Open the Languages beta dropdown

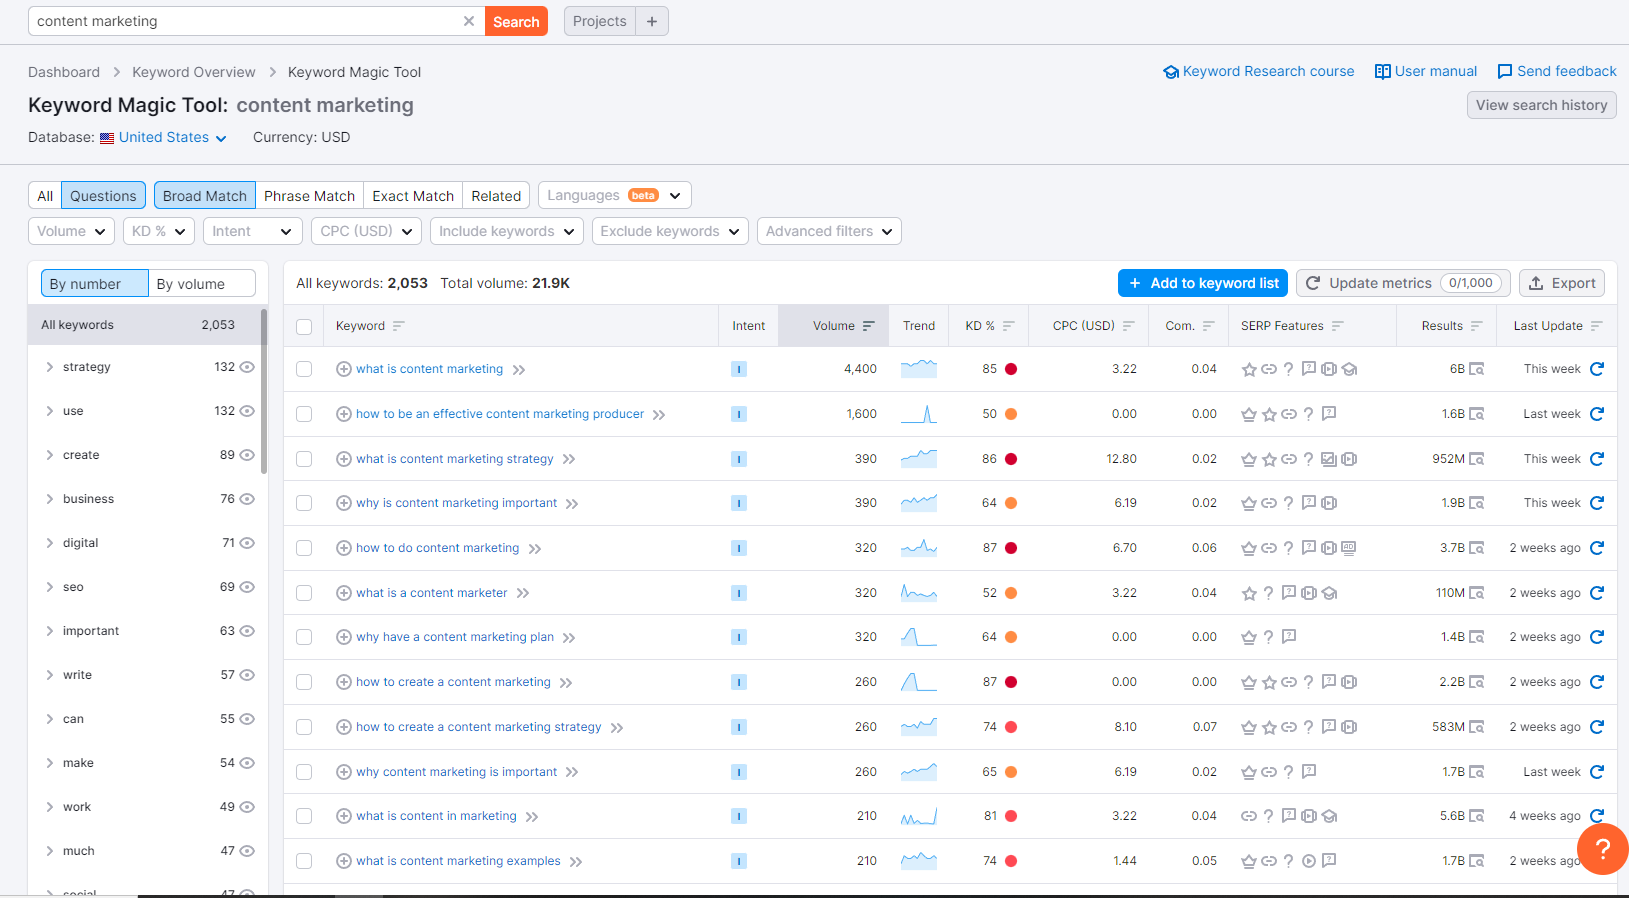point(614,195)
